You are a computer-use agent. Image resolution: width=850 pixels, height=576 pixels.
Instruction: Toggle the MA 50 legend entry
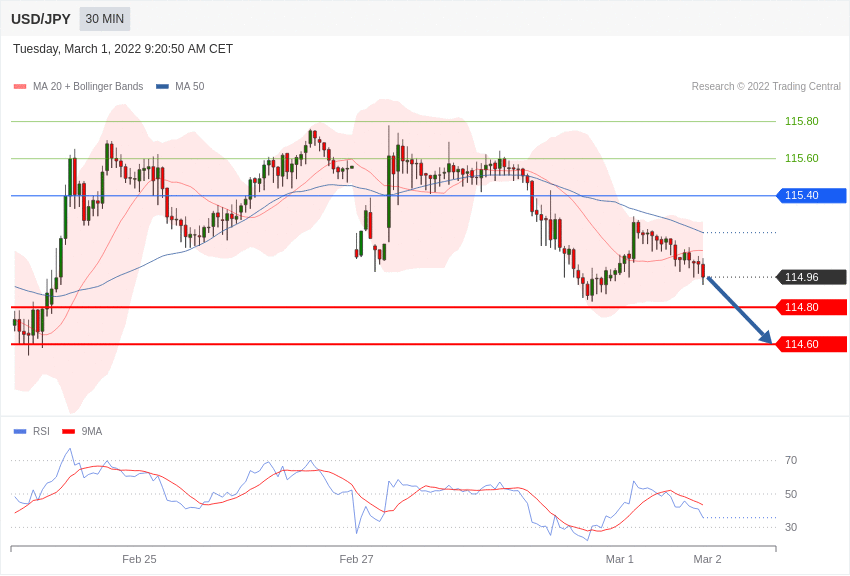pyautogui.click(x=180, y=86)
